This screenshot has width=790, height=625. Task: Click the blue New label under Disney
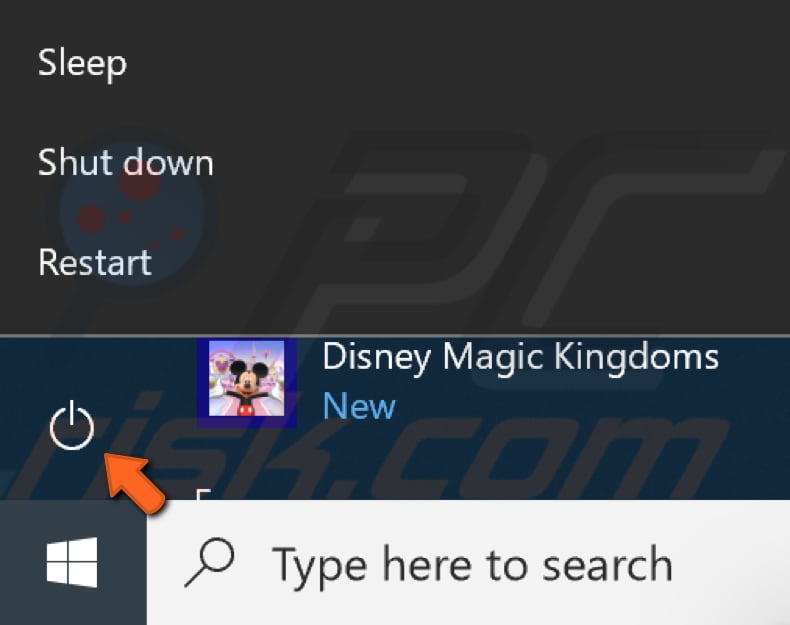[359, 406]
